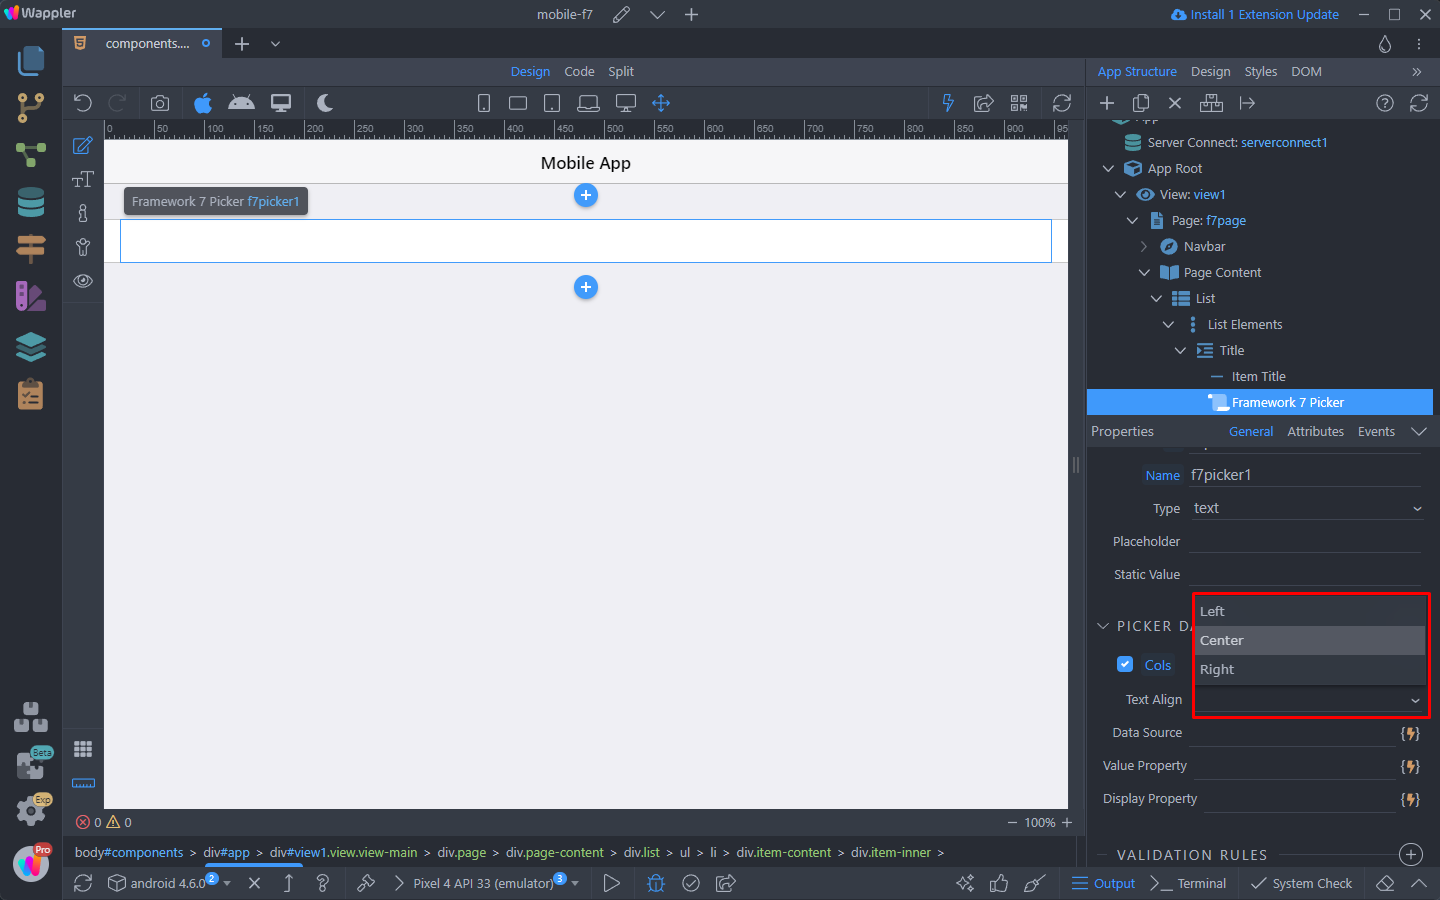Toggle the eye visibility icon in left toolbar
Image resolution: width=1440 pixels, height=900 pixels.
(x=83, y=281)
